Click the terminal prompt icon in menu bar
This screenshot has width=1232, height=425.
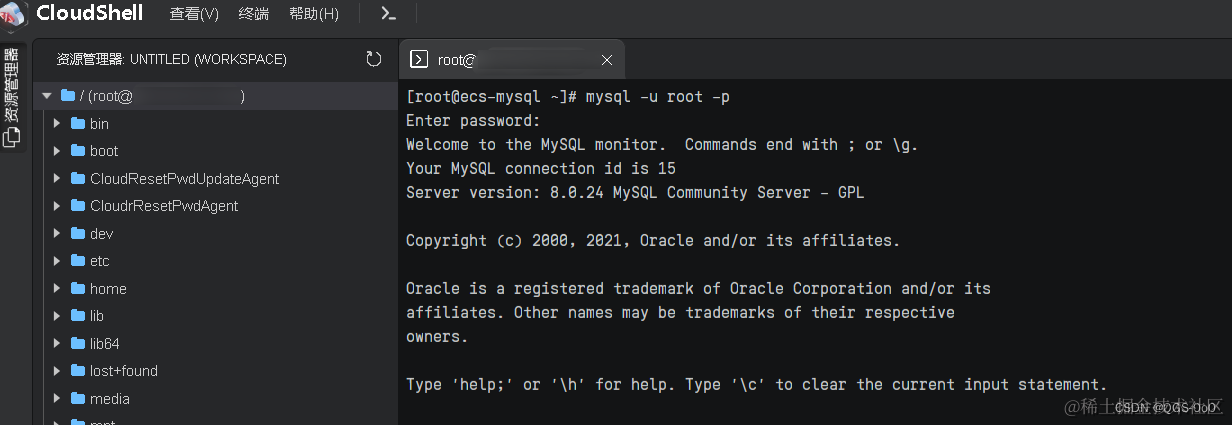tap(389, 14)
